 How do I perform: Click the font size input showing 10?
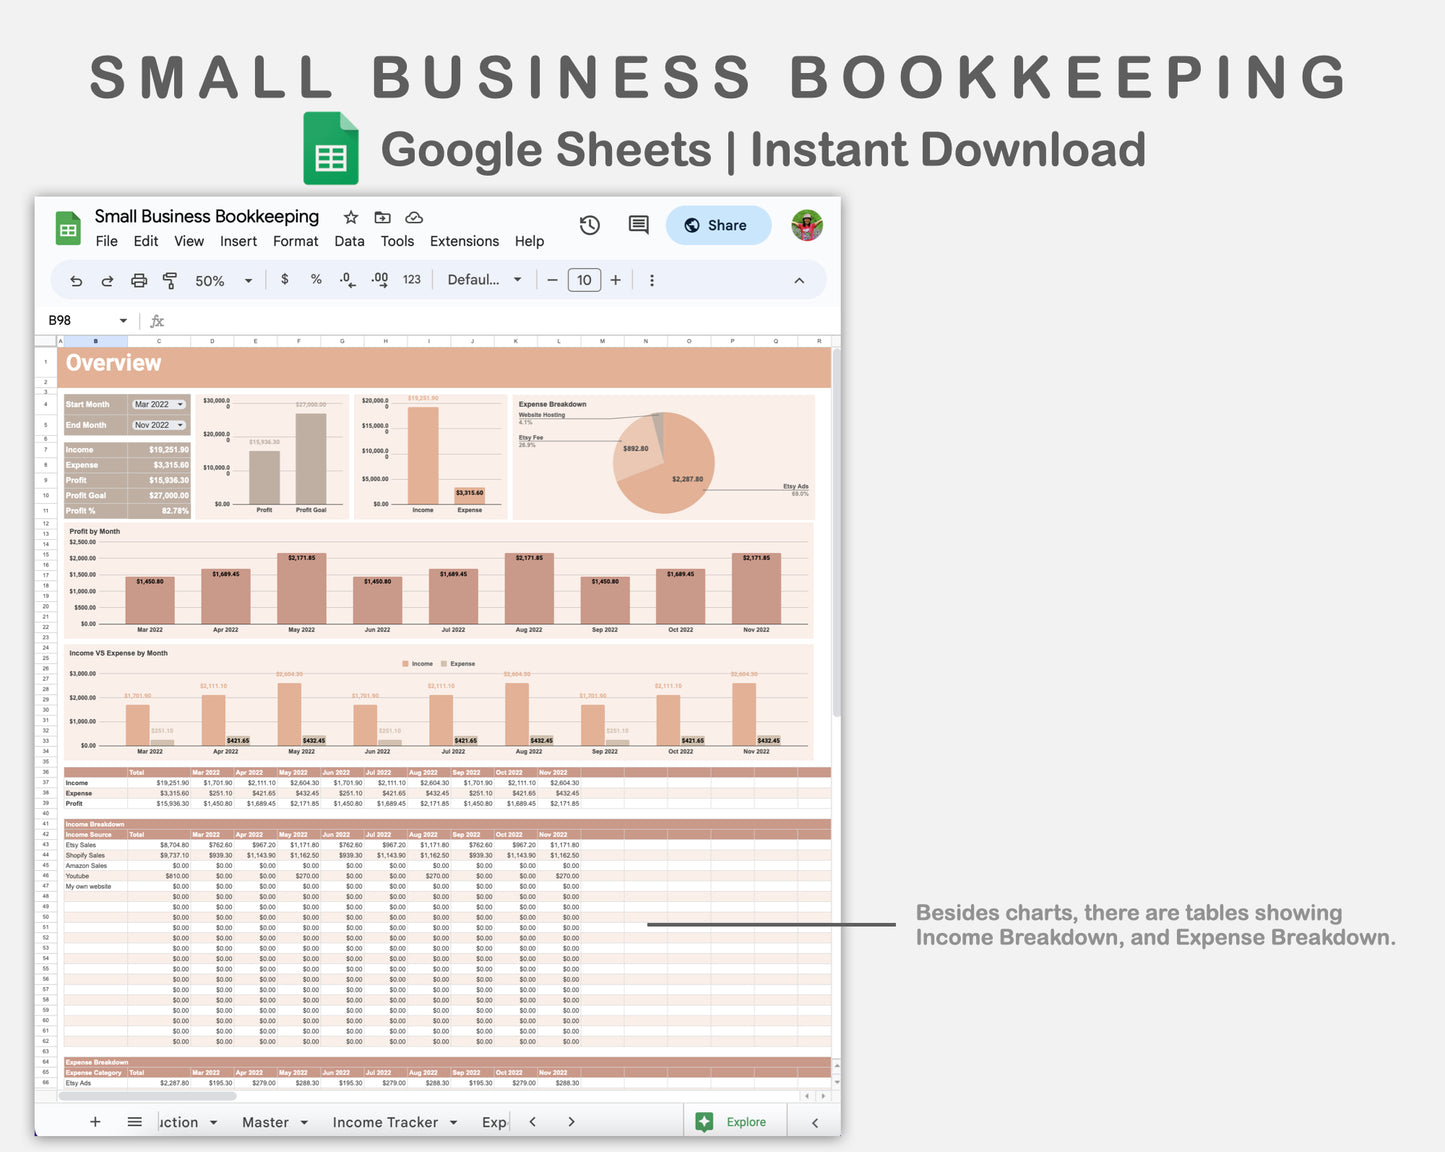click(584, 280)
